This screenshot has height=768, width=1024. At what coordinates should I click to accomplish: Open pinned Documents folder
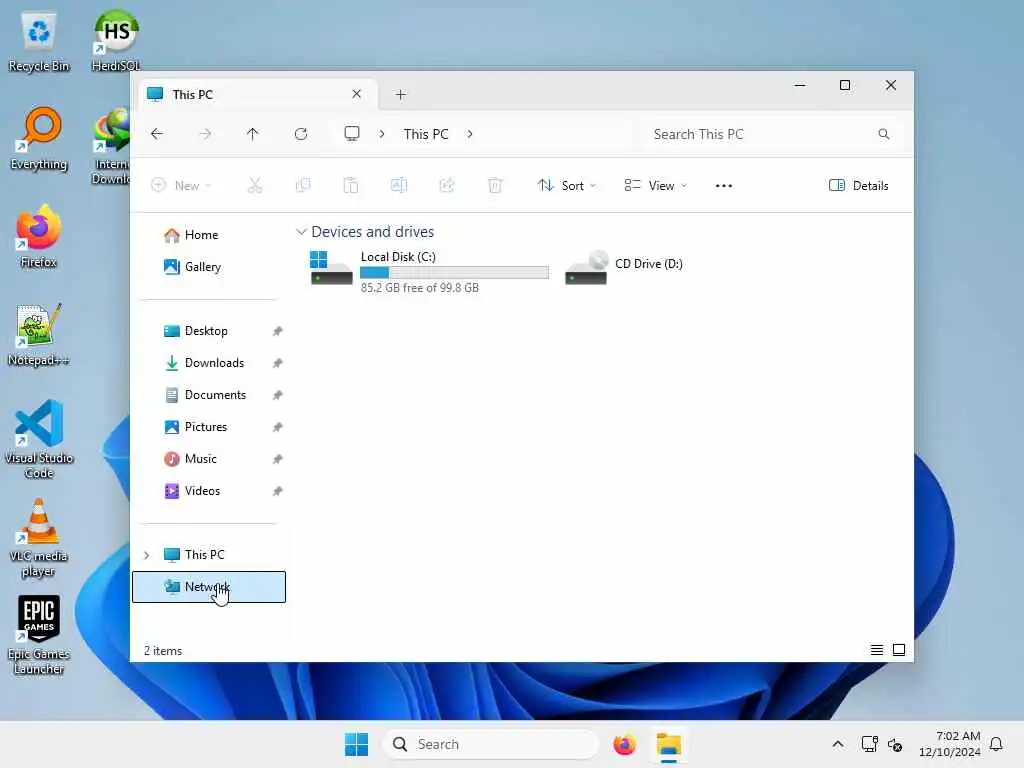[x=215, y=394]
